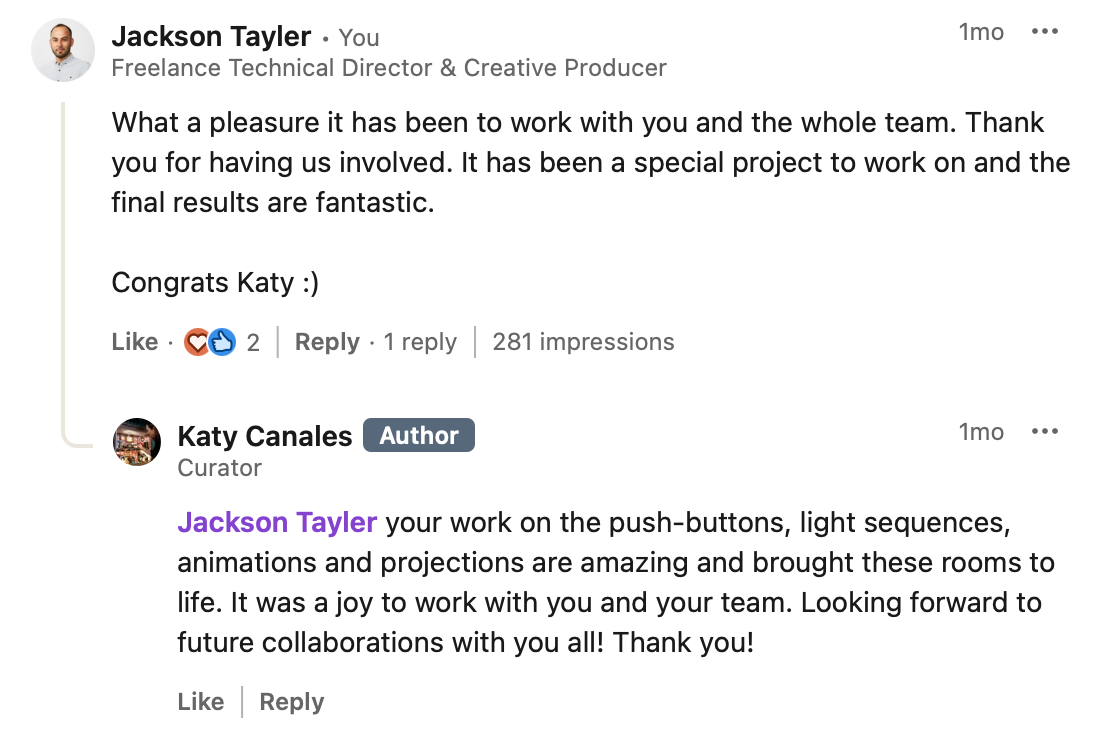The height and width of the screenshot is (748, 1106).
Task: Like Katy Canales's reply
Action: 200,702
